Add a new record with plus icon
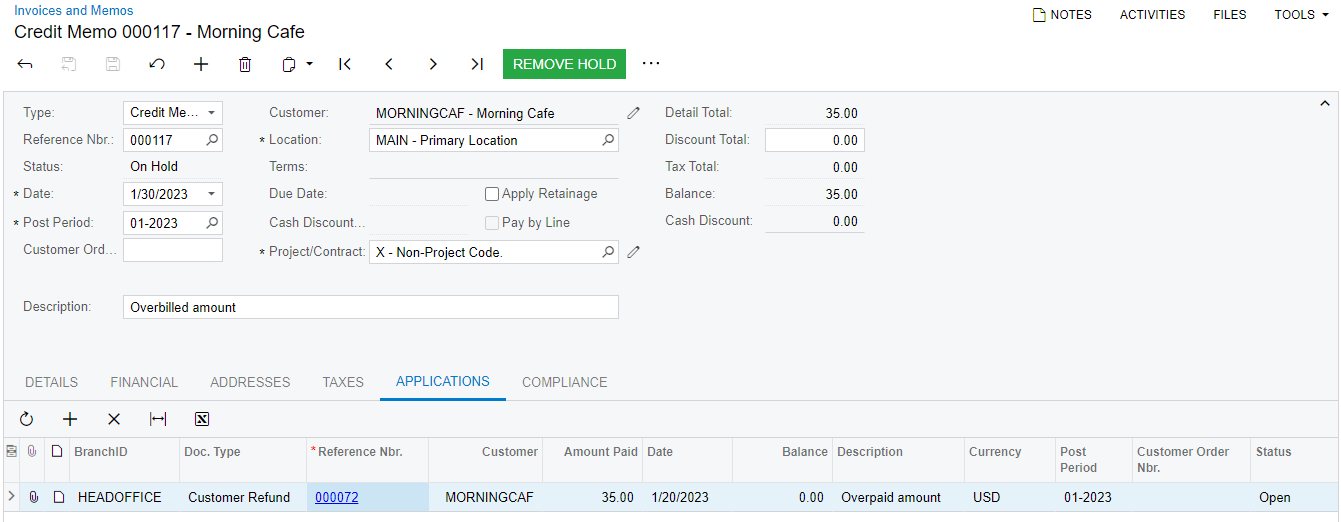The image size is (1341, 522). [201, 64]
